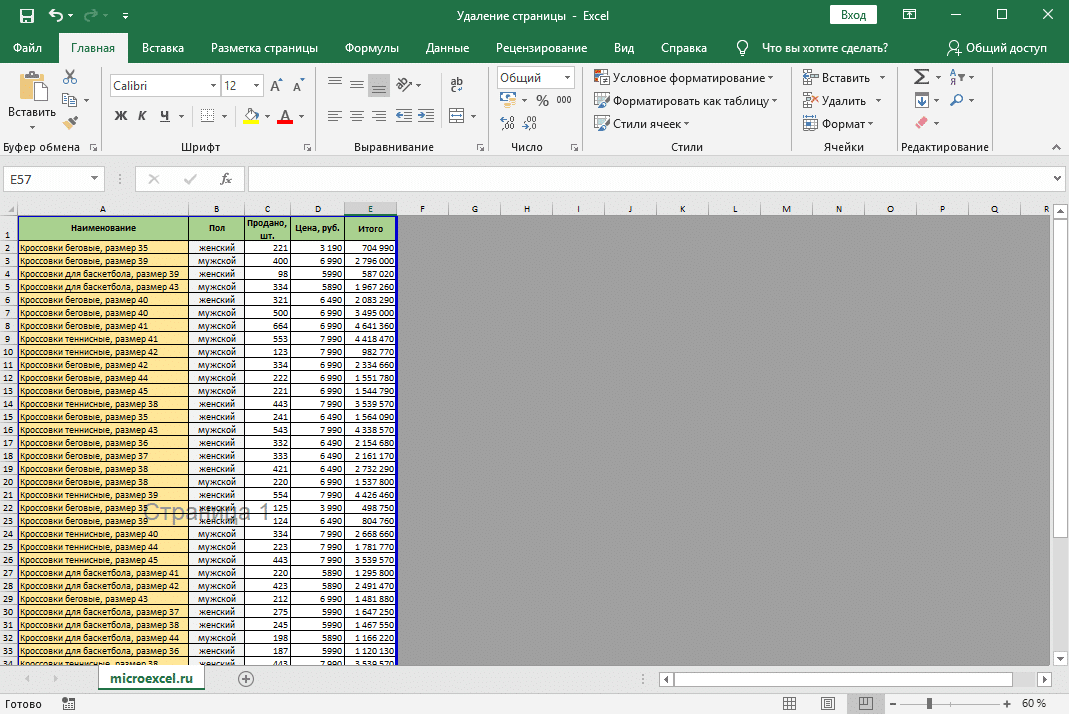Add a new sheet with plus icon
This screenshot has width=1069, height=714.
246,679
